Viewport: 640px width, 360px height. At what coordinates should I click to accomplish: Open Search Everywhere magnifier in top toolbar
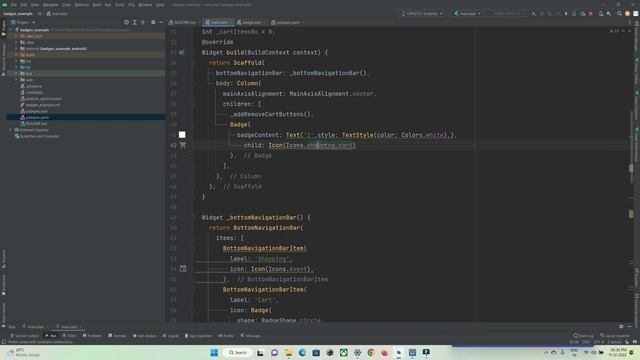coord(619,13)
